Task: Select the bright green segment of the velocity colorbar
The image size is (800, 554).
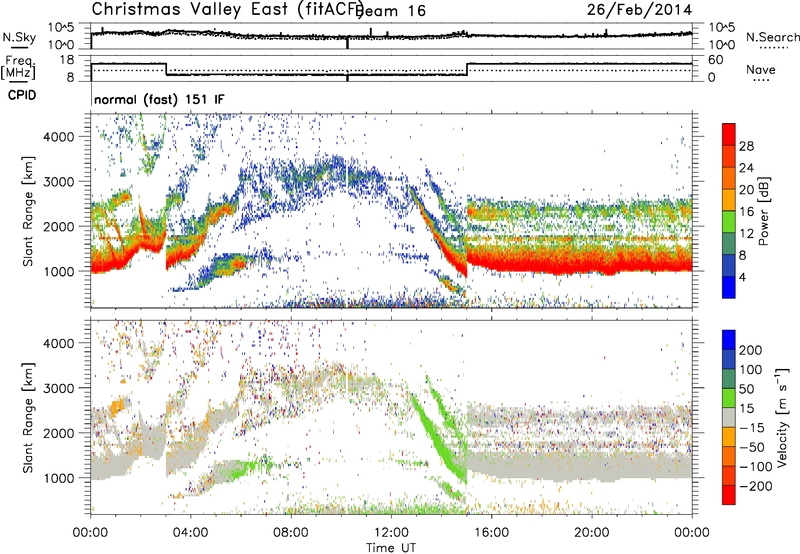Action: pos(729,399)
